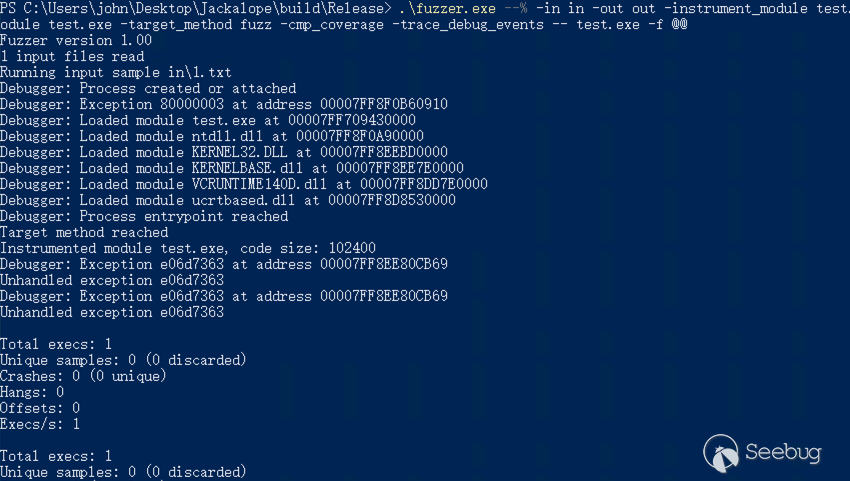Click the "Hangs: 0" statistic line

click(x=32, y=392)
